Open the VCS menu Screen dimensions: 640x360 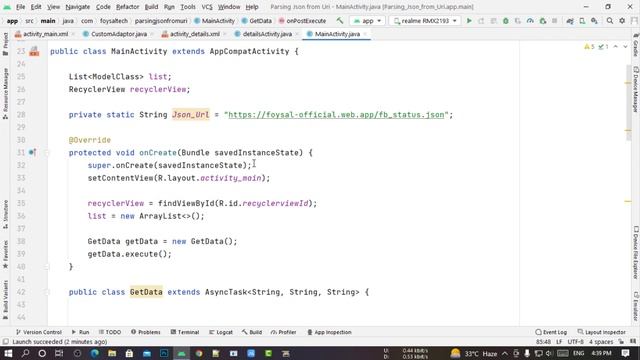[207, 7]
